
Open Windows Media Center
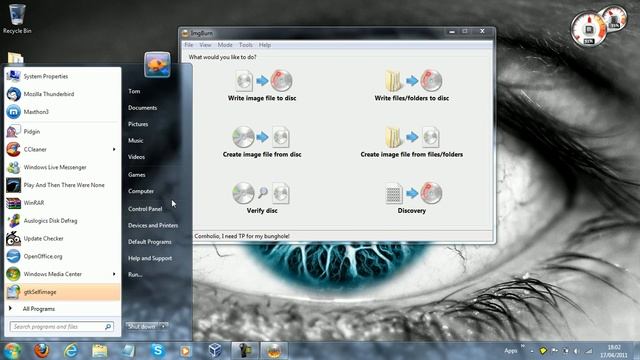pos(62,274)
